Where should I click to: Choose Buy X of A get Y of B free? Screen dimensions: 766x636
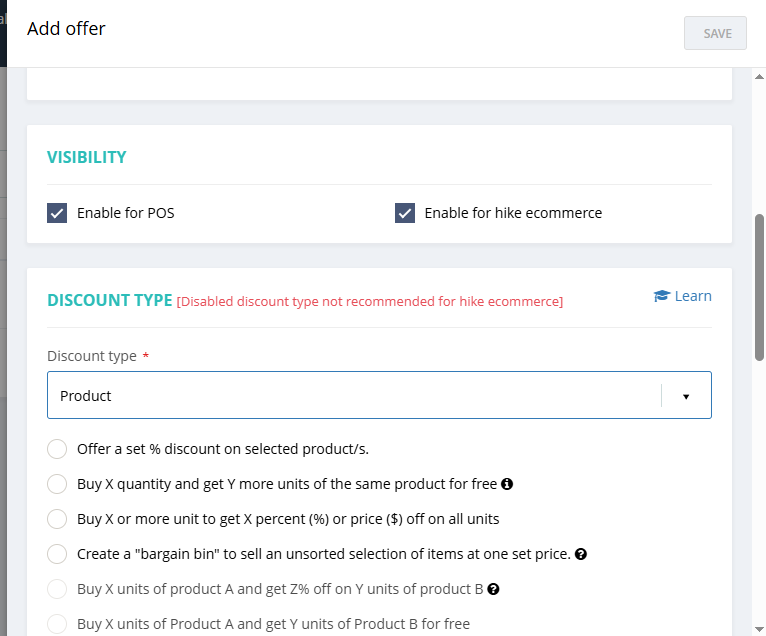point(57,624)
